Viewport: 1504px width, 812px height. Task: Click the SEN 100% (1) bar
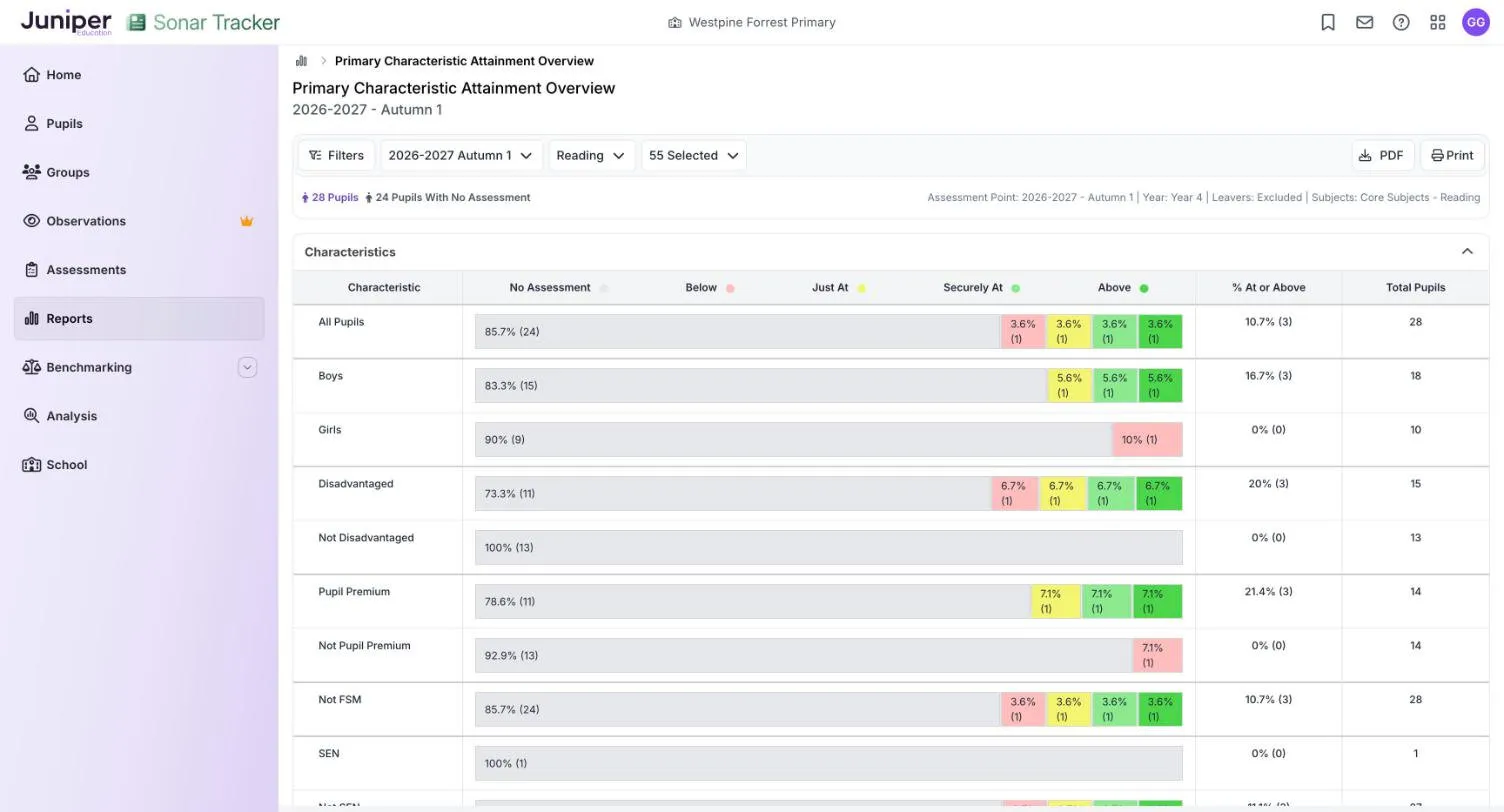tap(828, 764)
